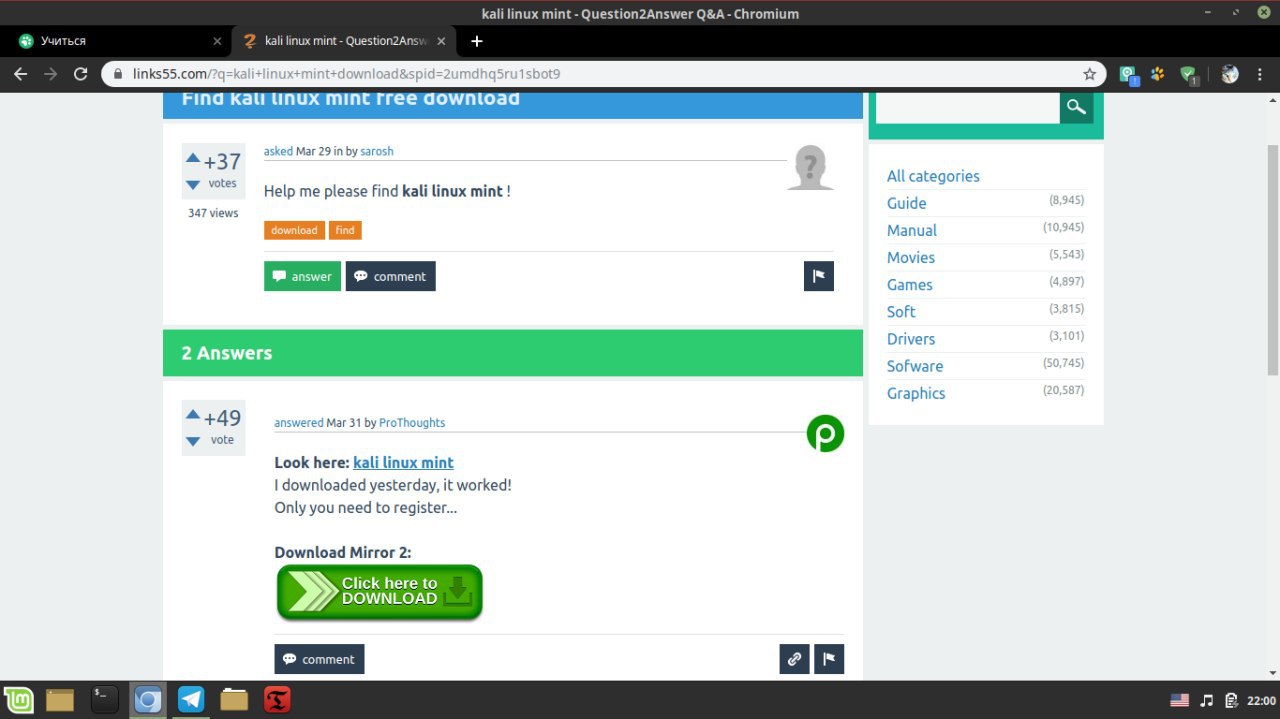Click the asked link on the question
The image size is (1280, 719).
(x=278, y=151)
